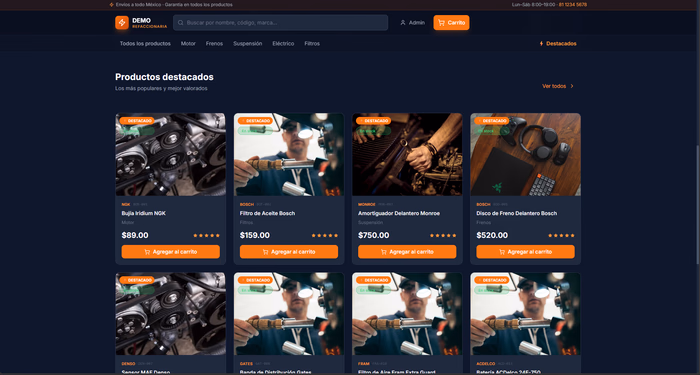Click the Destacado badge on Filtro de Aceite Bosch

255,121
